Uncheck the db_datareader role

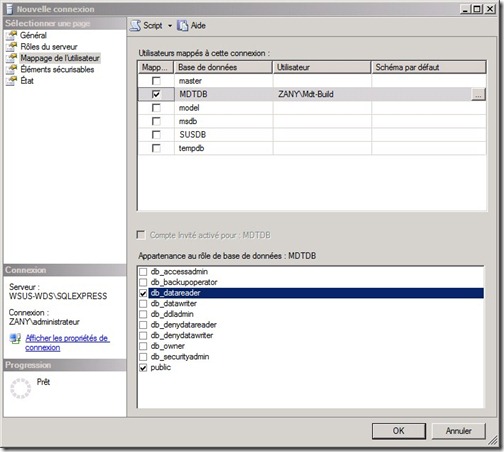tap(143, 293)
